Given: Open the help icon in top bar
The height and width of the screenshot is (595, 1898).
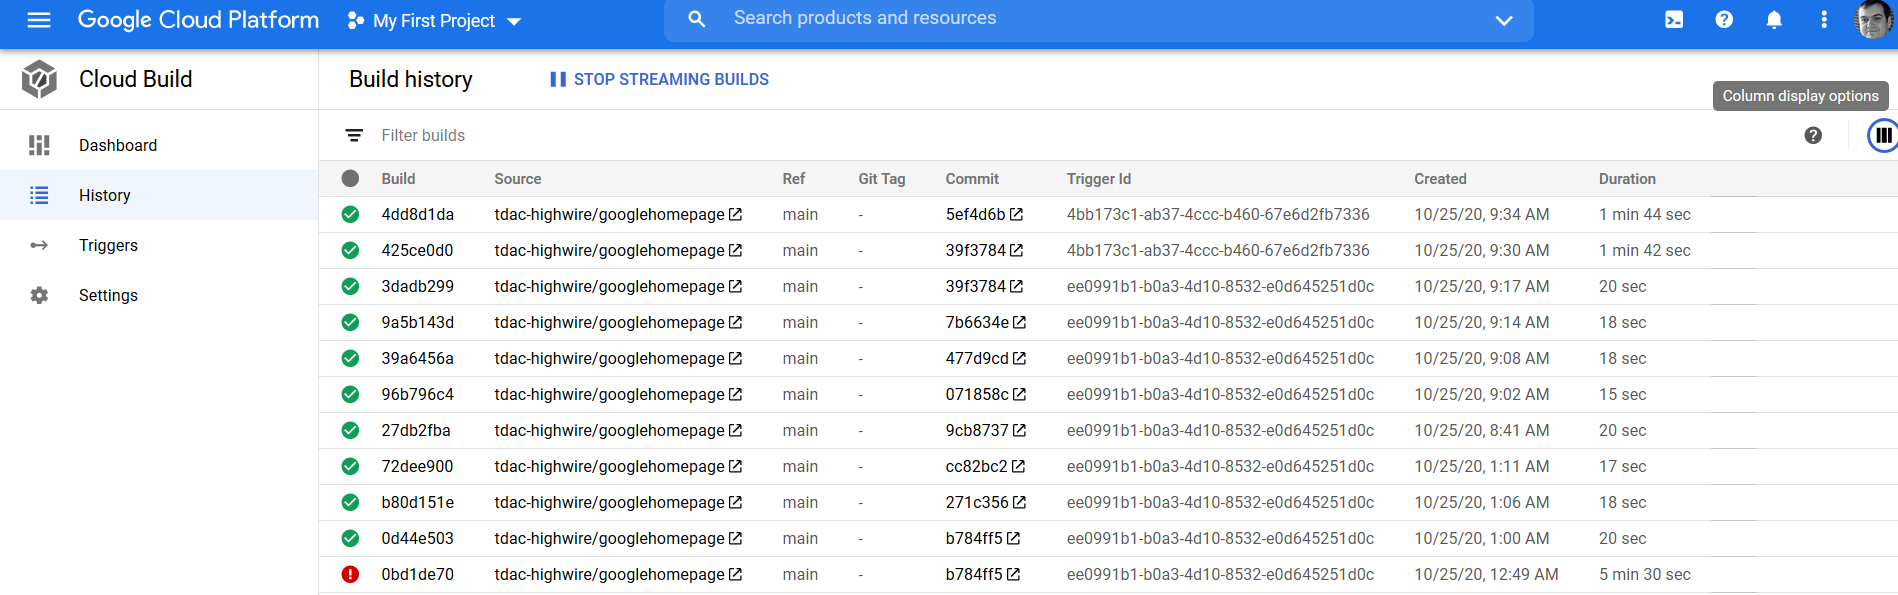Looking at the screenshot, I should [x=1724, y=20].
